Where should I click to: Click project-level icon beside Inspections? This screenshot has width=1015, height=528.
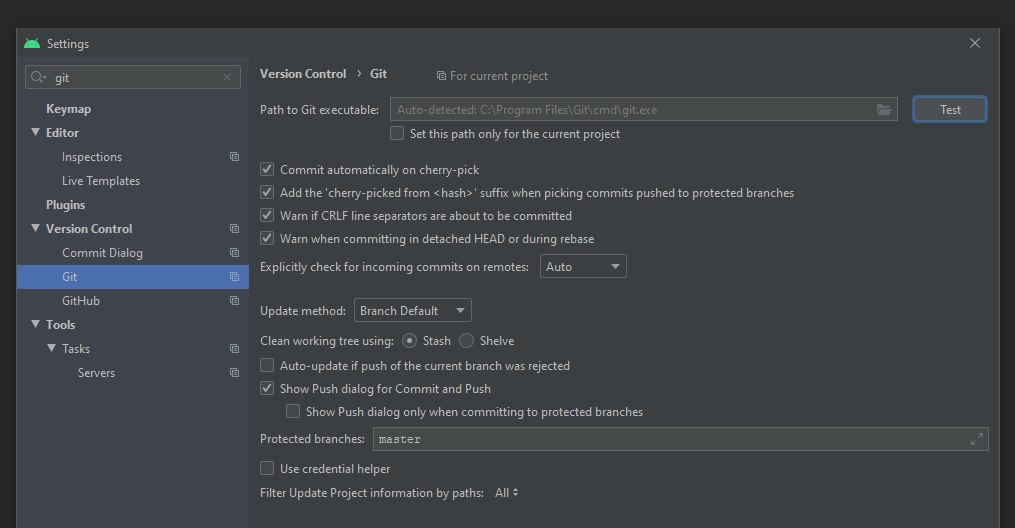tap(234, 157)
